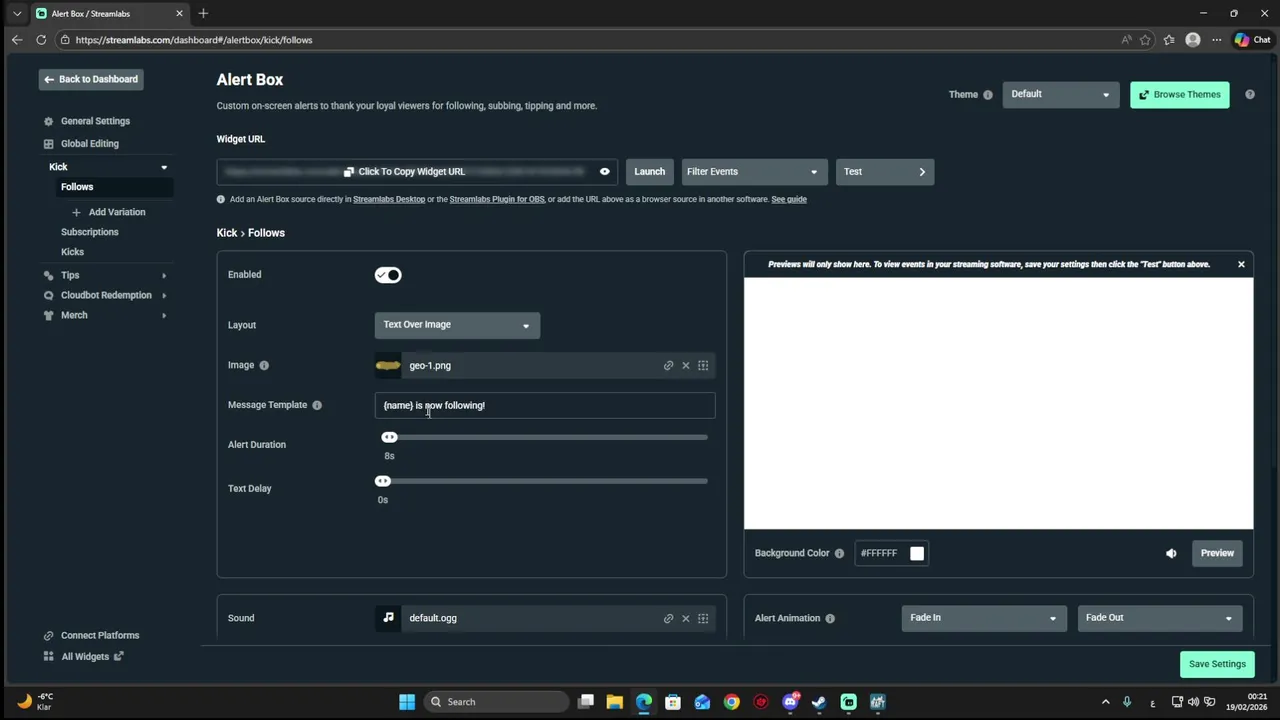Click the Theme info icon
The width and height of the screenshot is (1280, 720).
[988, 95]
